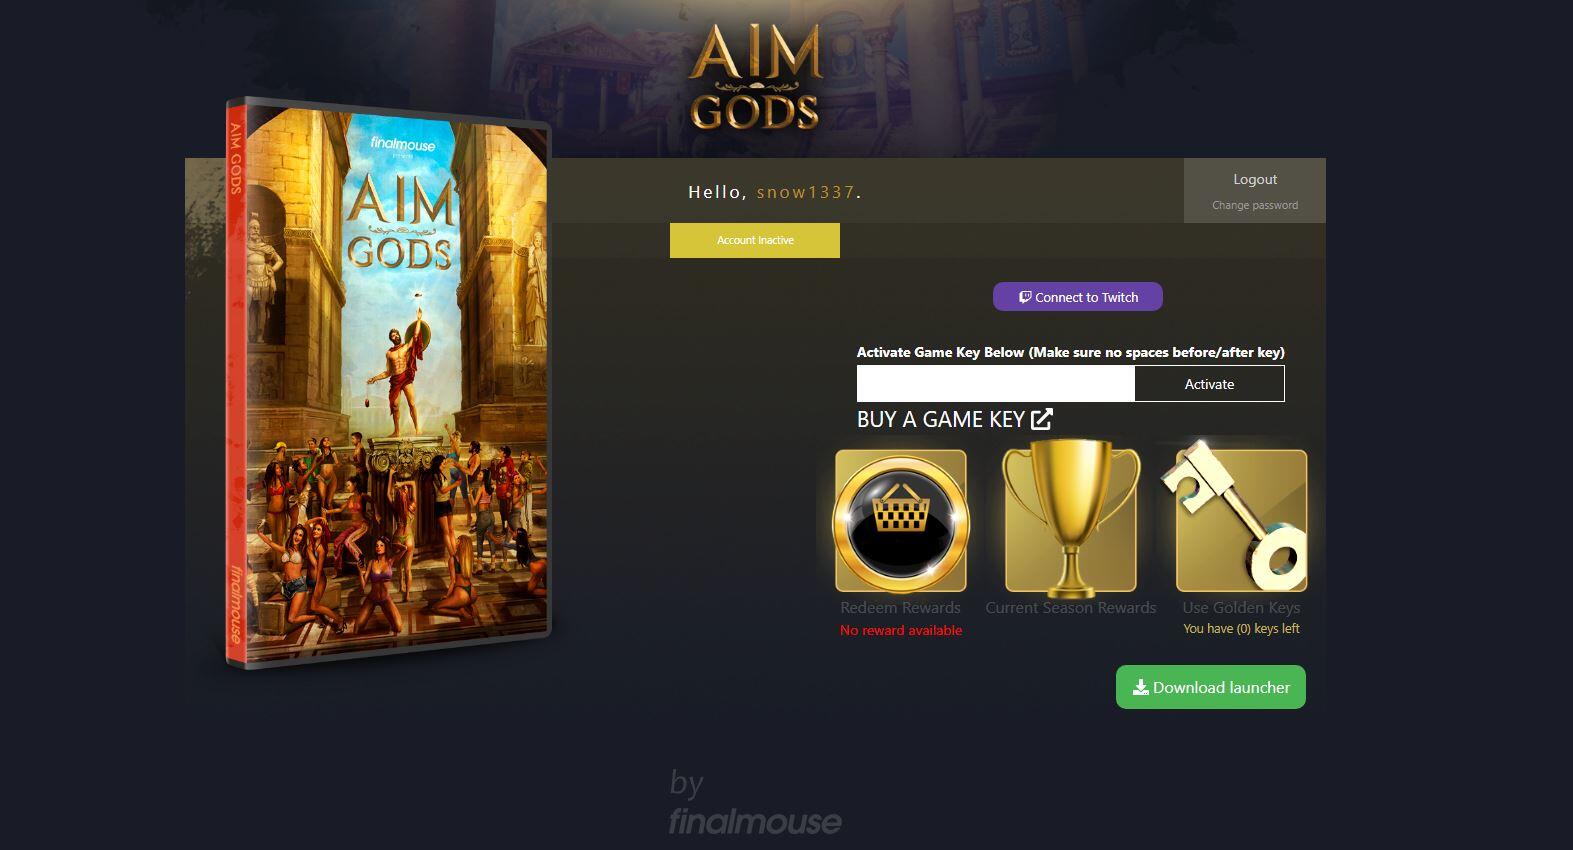1573x850 pixels.
Task: Click the Aim Gods logo at top
Action: pos(755,78)
